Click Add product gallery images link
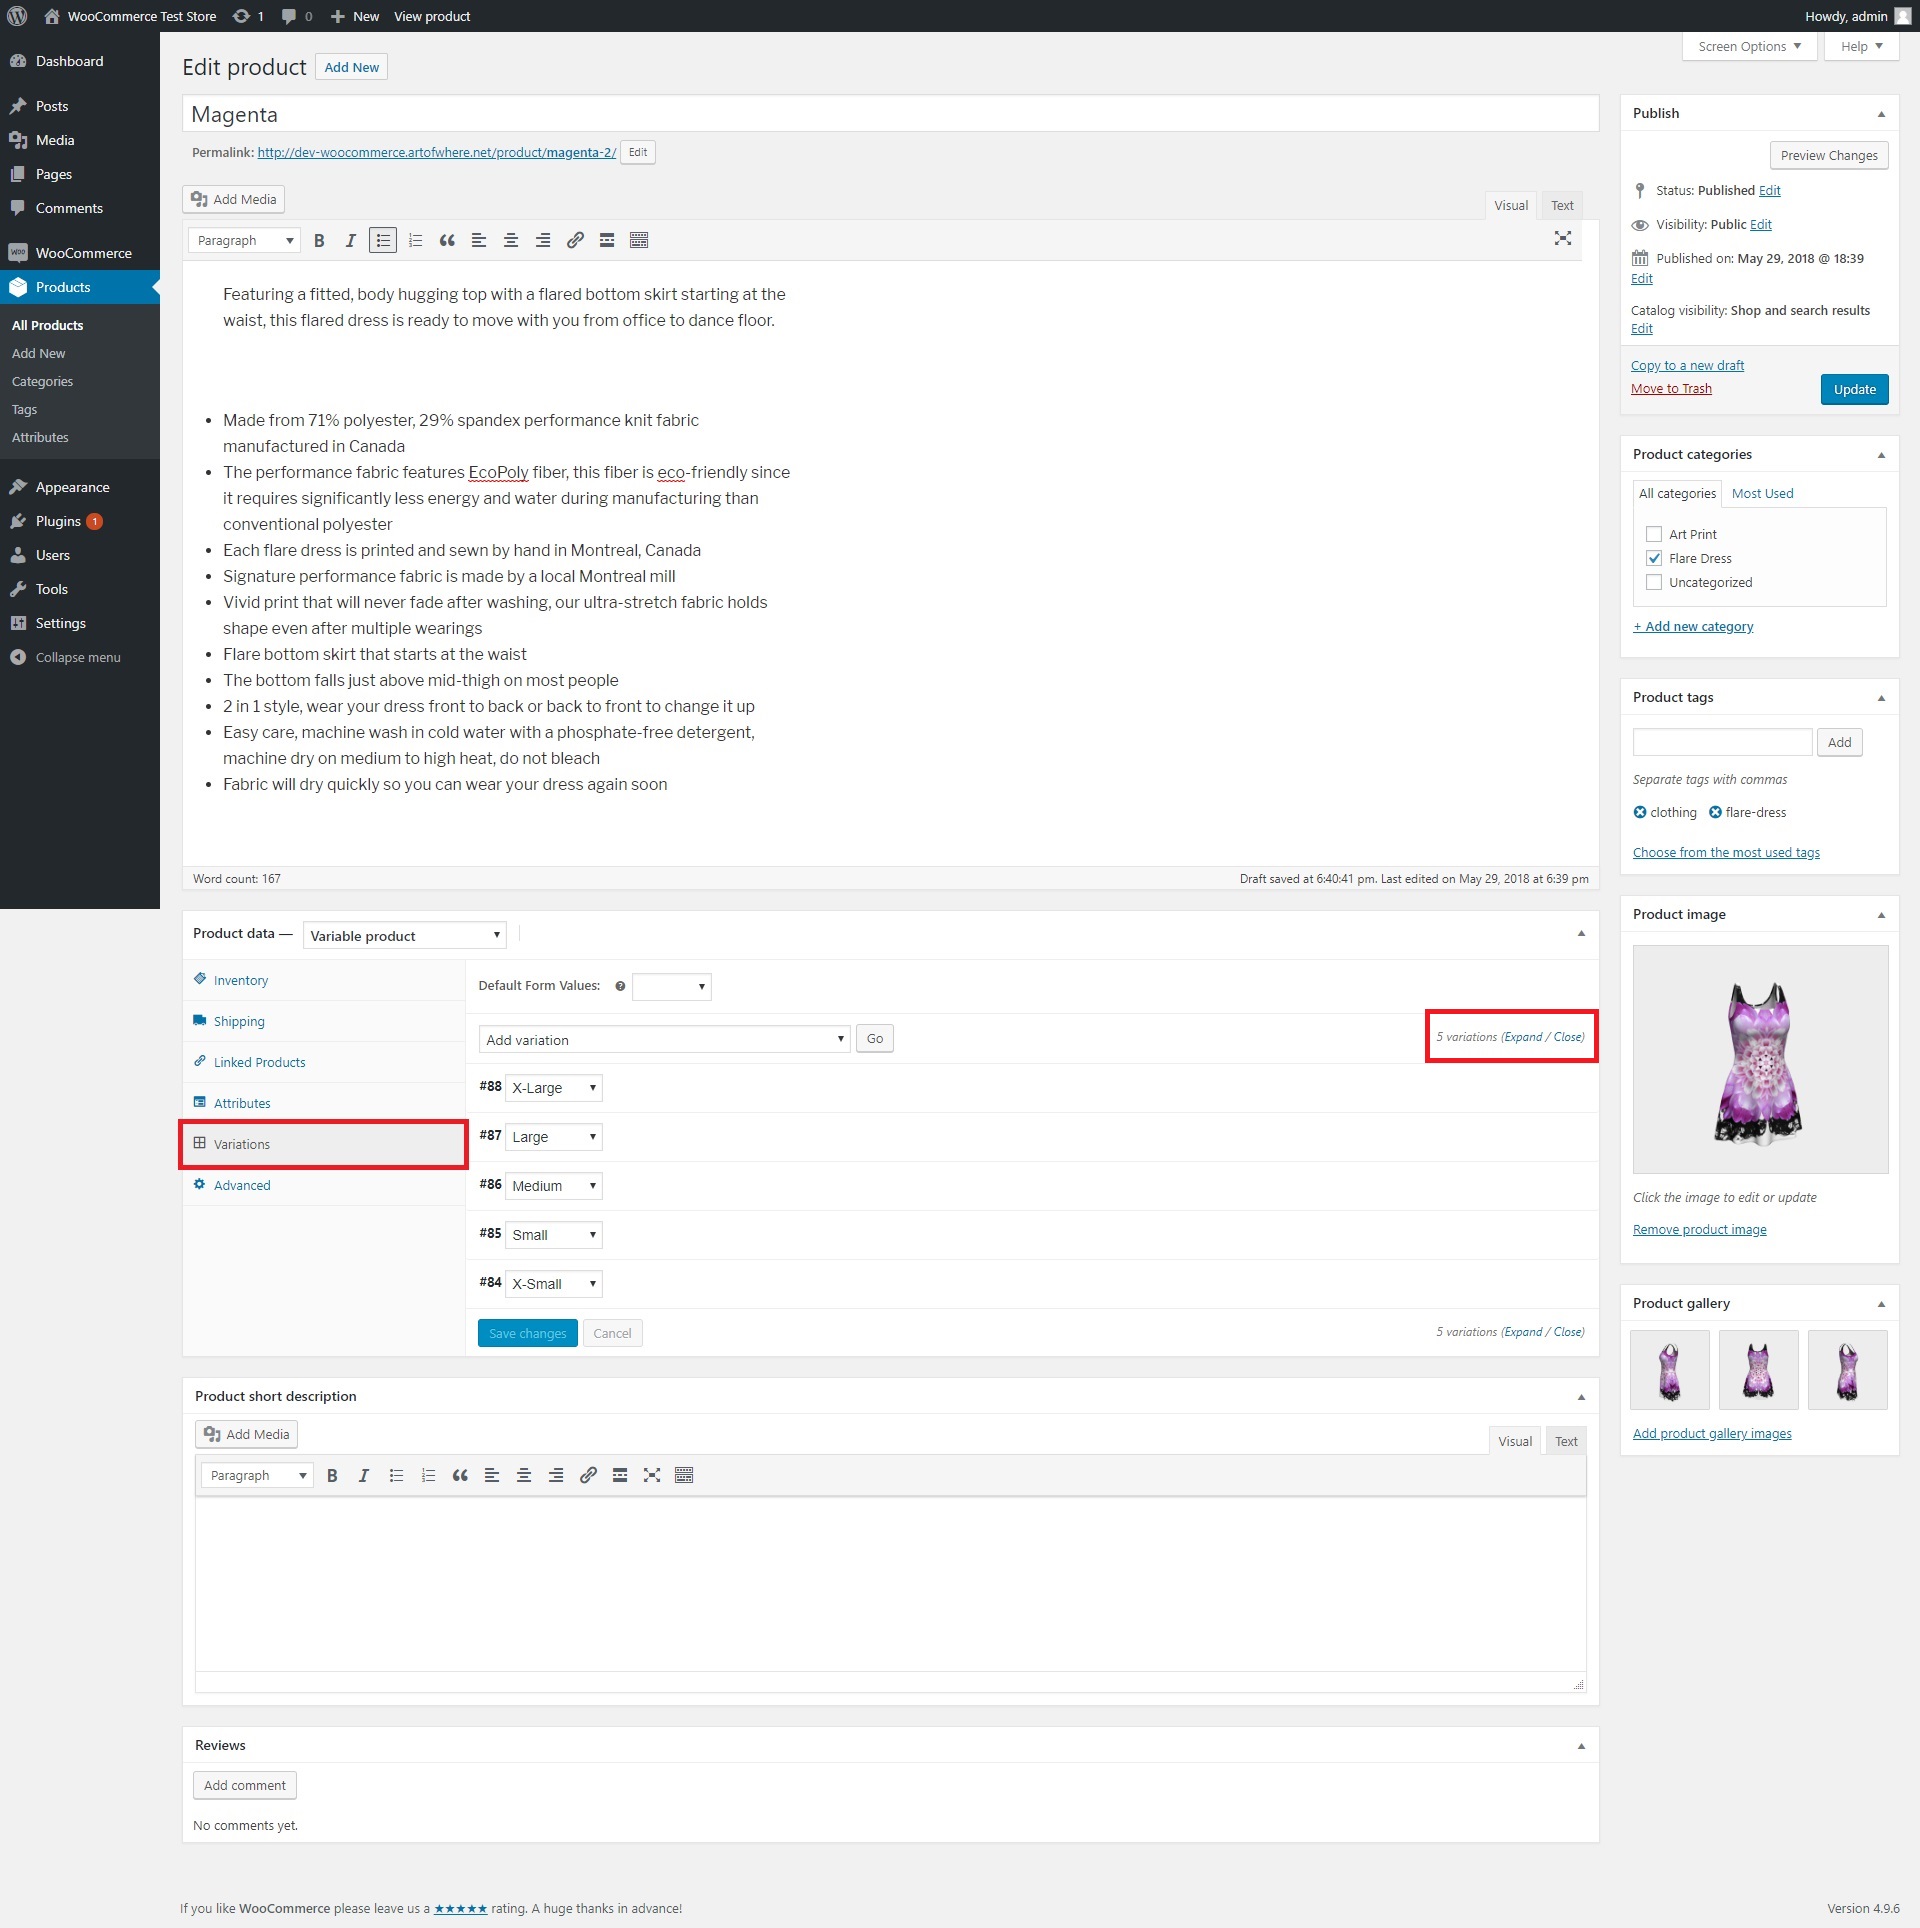The image size is (1920, 1928). tap(1712, 1433)
